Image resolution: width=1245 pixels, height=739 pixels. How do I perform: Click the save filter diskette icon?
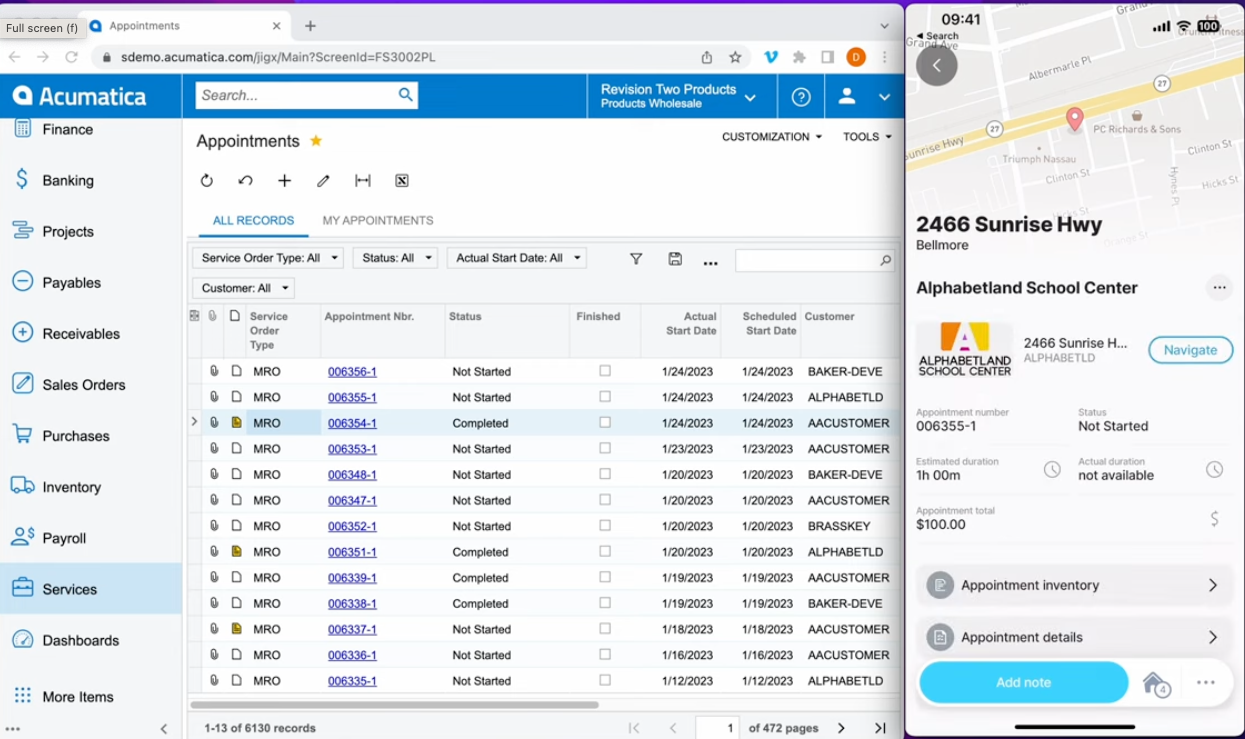coord(675,259)
